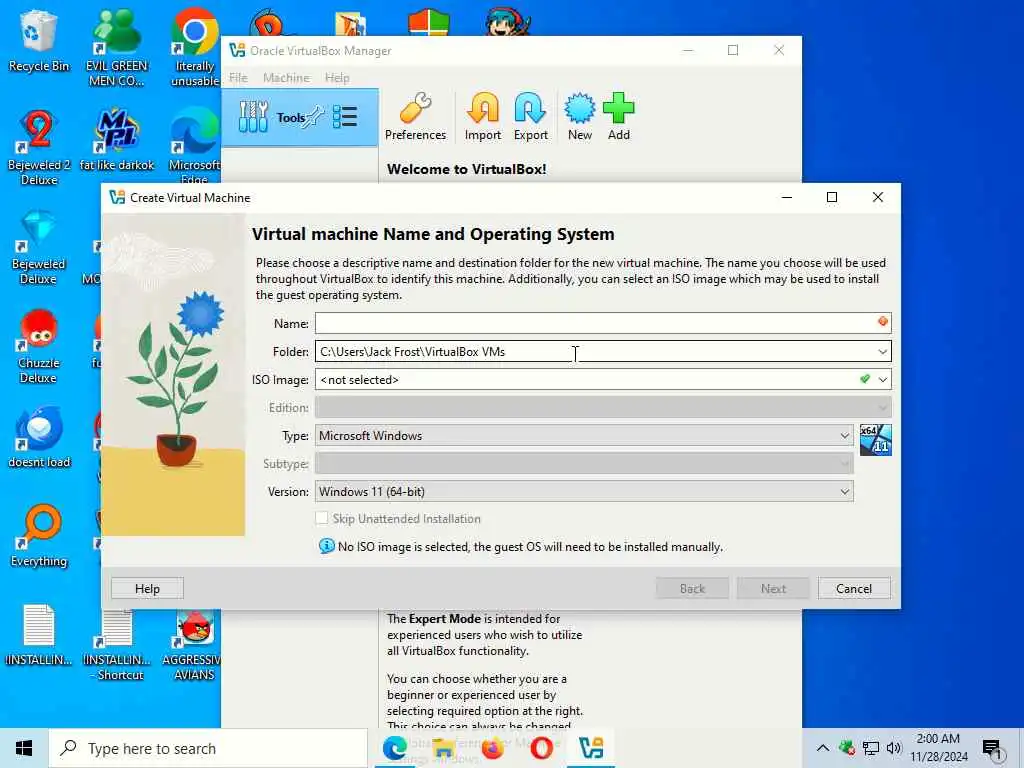Maximize the Create Virtual Machine dialog
The height and width of the screenshot is (768, 1024).
[831, 197]
